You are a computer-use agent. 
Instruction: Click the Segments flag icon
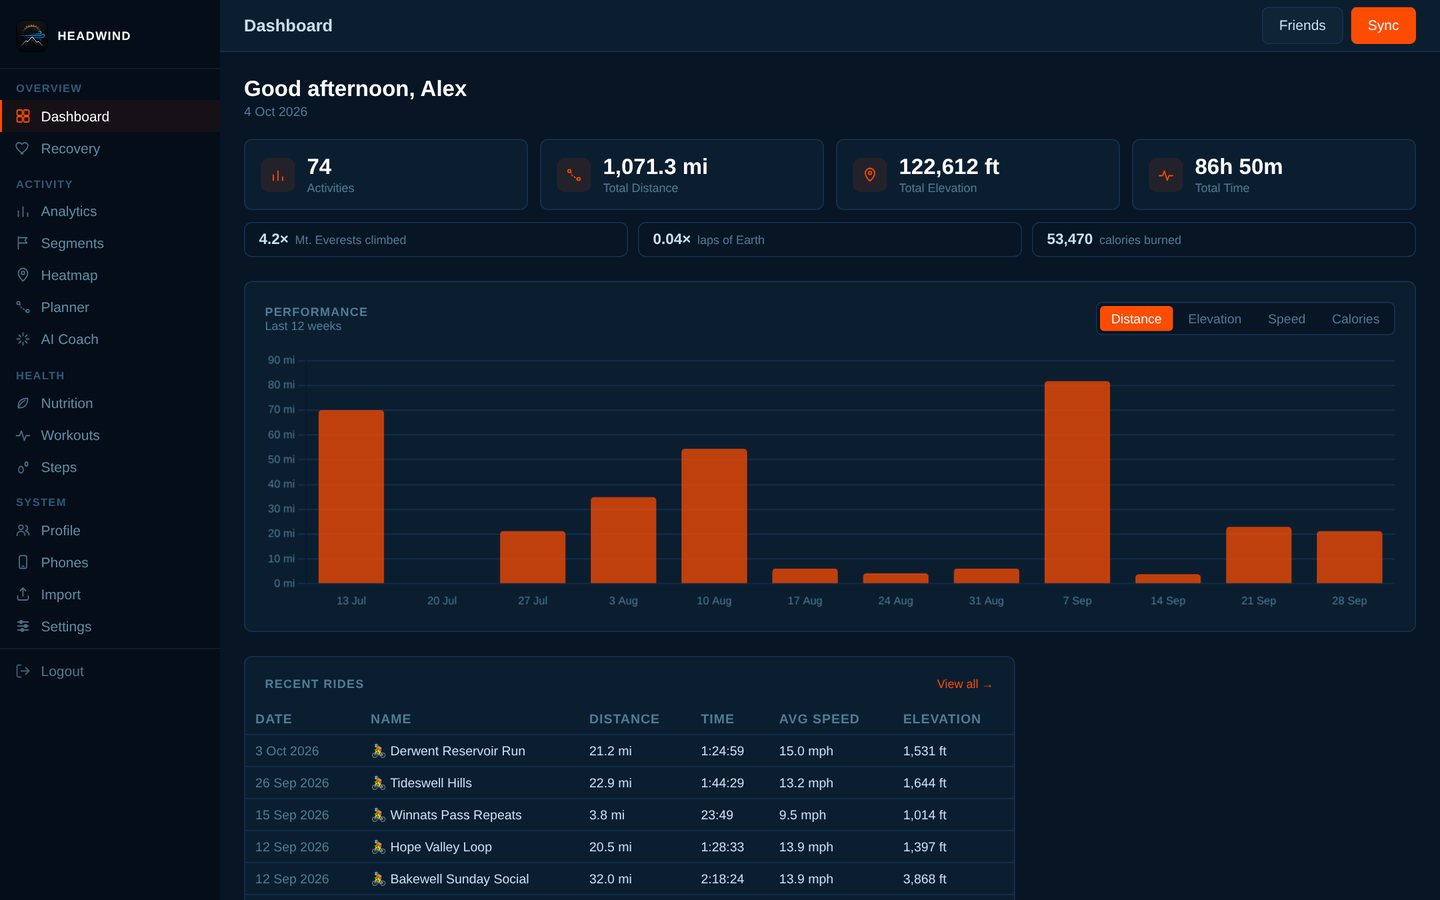(x=23, y=243)
